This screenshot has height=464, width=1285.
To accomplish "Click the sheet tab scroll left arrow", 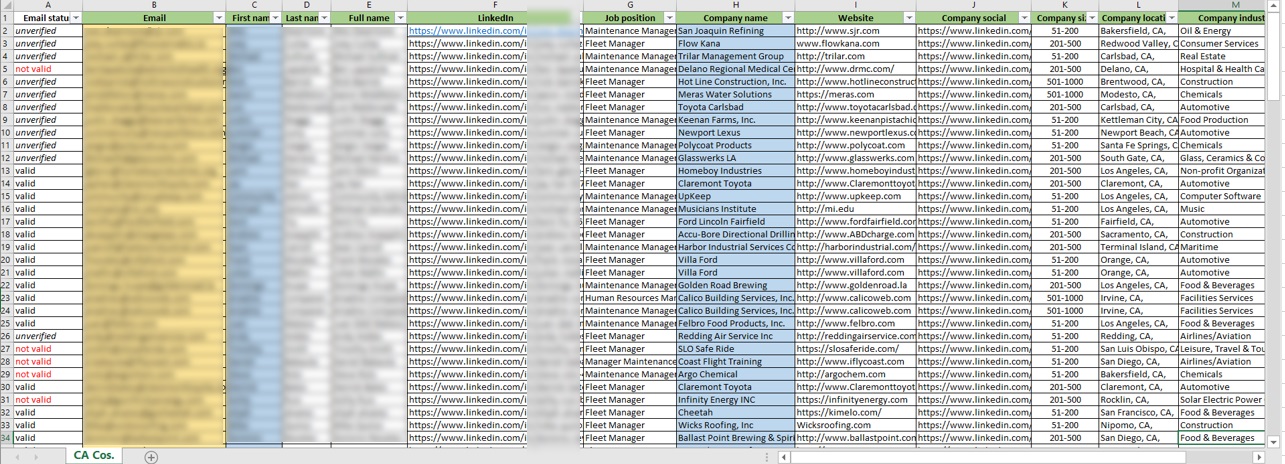I will (x=18, y=457).
